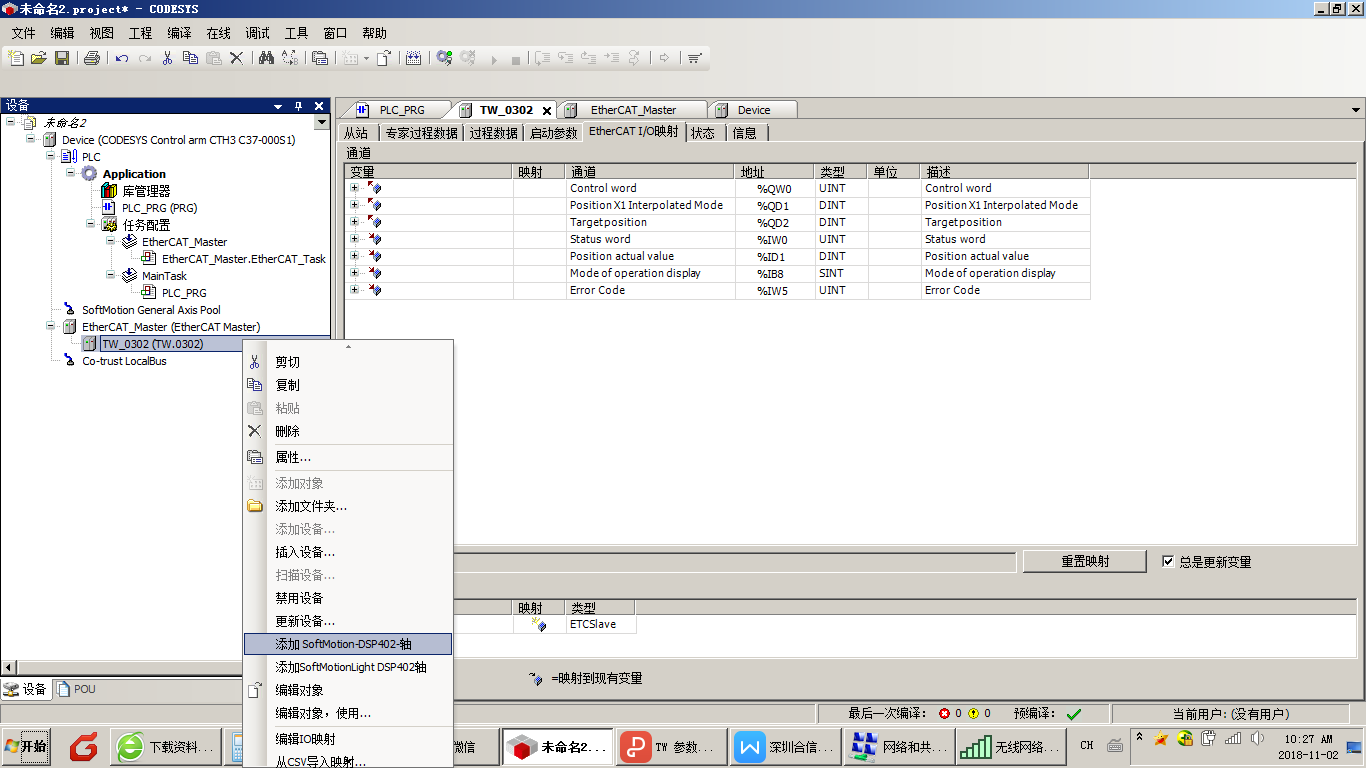This screenshot has width=1366, height=768.
Task: Create a new project from toolbar
Action: point(16,58)
